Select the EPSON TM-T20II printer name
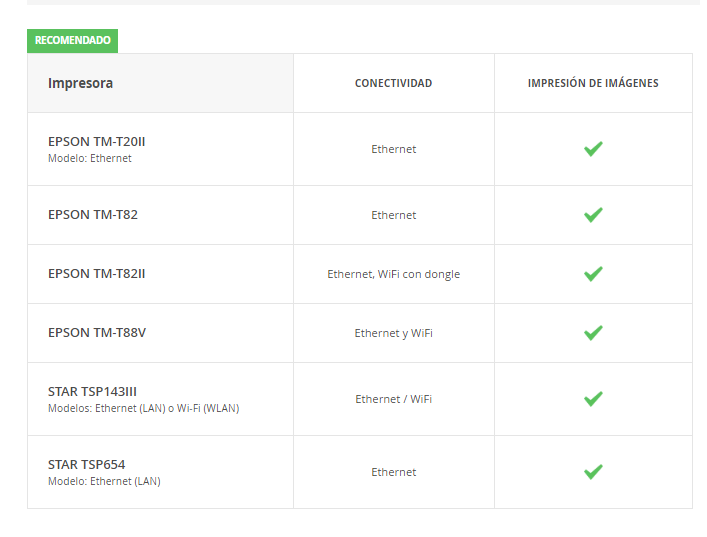707x537 pixels. (96, 142)
